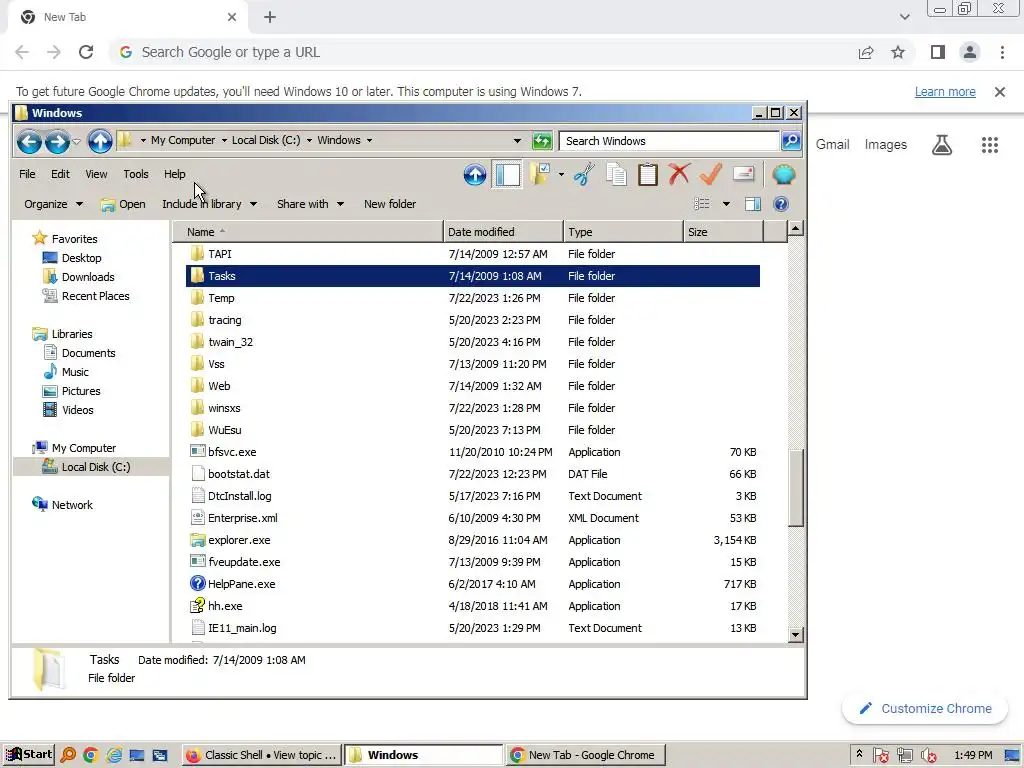Dismiss the Chrome update infobar
This screenshot has height=768, width=1024.
point(999,92)
